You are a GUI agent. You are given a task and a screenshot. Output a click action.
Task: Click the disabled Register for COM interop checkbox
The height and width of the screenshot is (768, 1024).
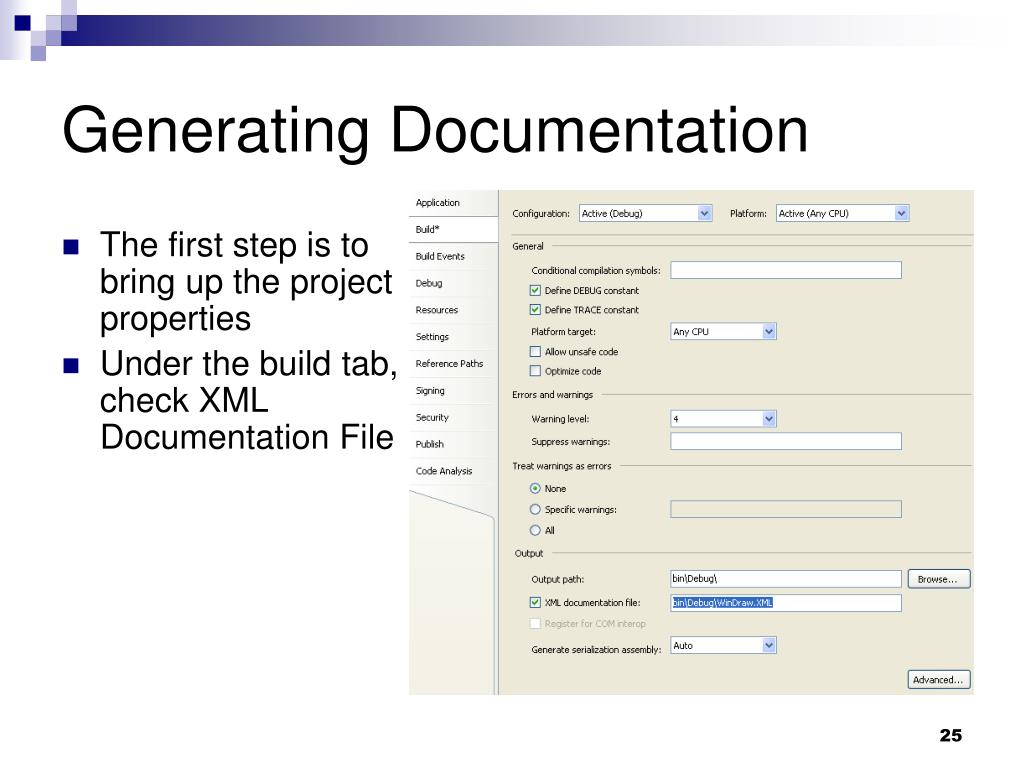click(535, 624)
